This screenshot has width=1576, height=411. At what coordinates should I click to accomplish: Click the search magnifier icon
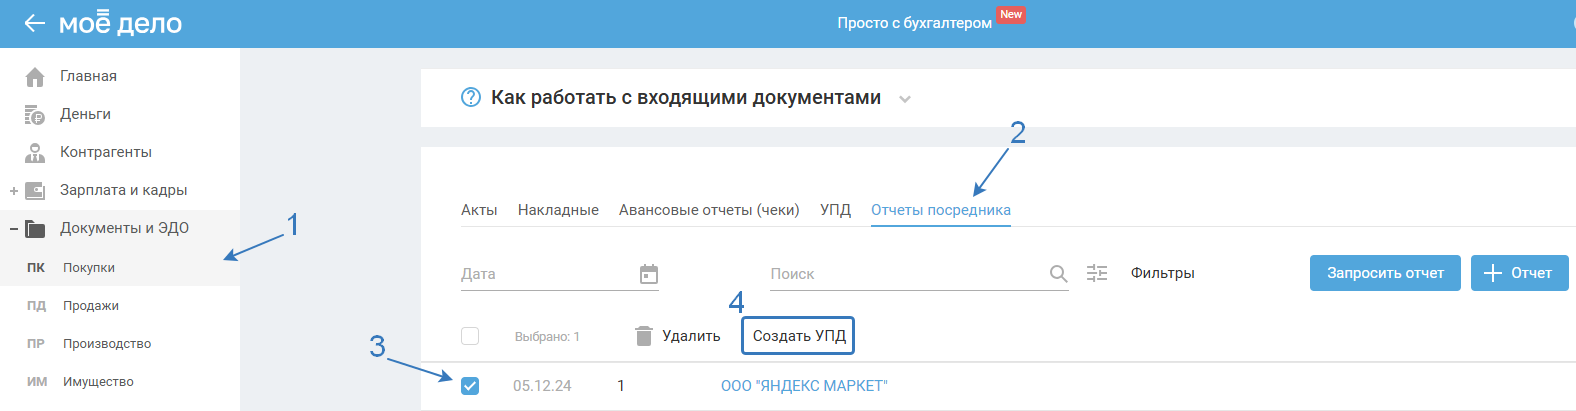coord(1058,273)
